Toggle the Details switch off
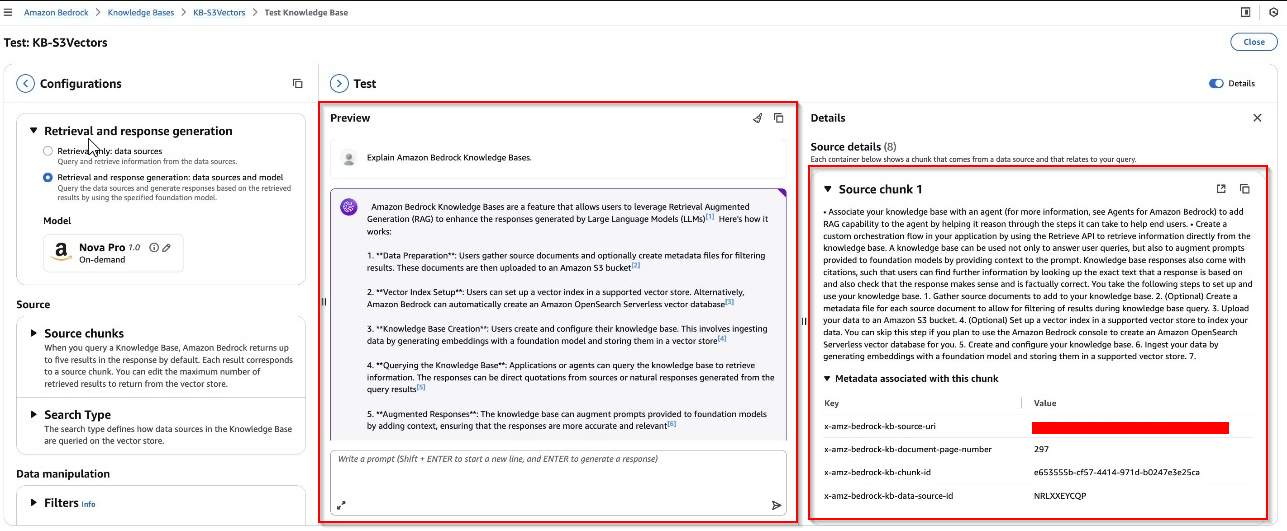 (1216, 84)
